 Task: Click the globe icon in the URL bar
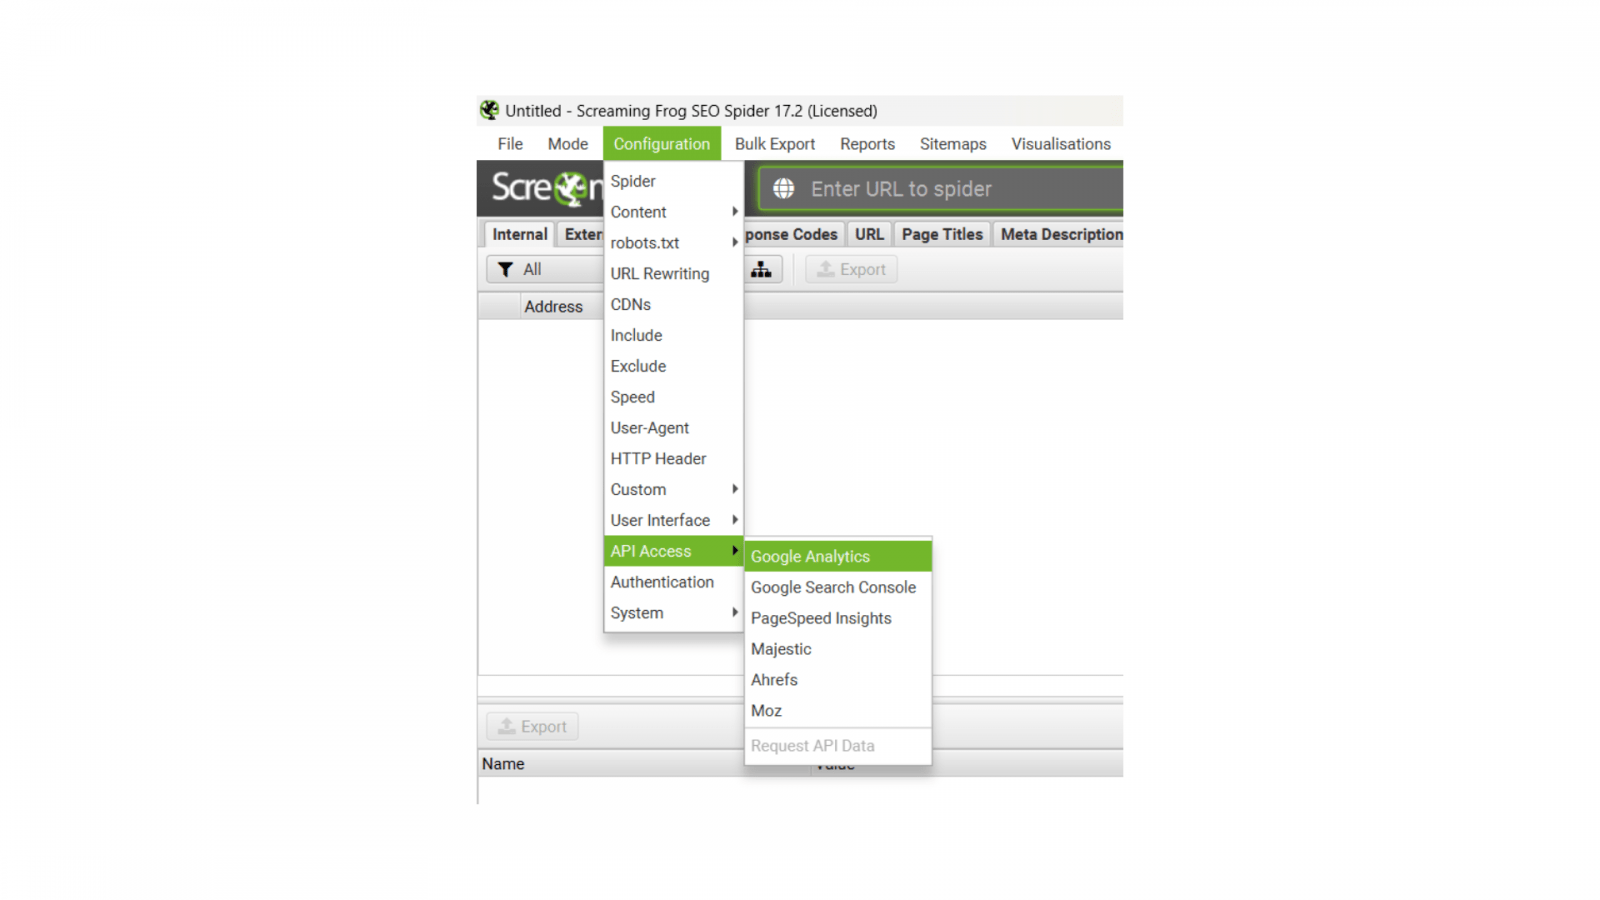click(783, 189)
